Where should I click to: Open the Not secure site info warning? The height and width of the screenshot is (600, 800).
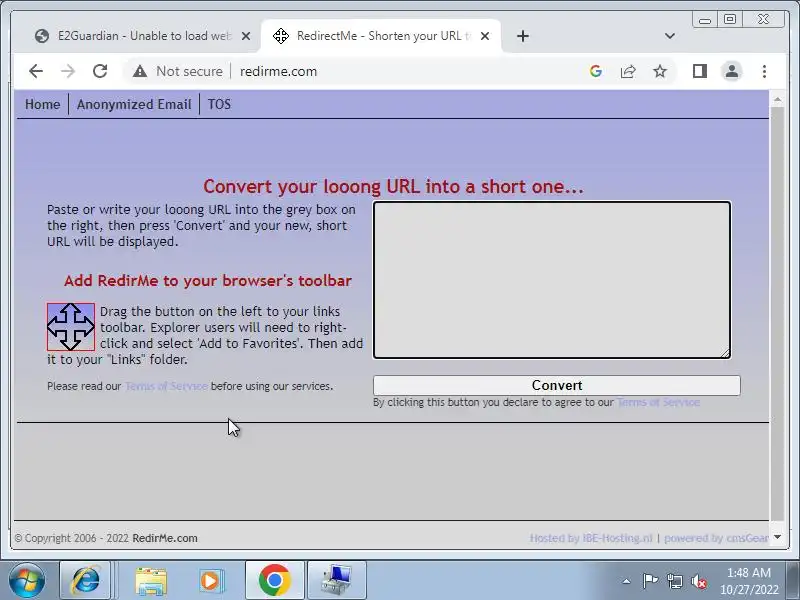tap(178, 71)
